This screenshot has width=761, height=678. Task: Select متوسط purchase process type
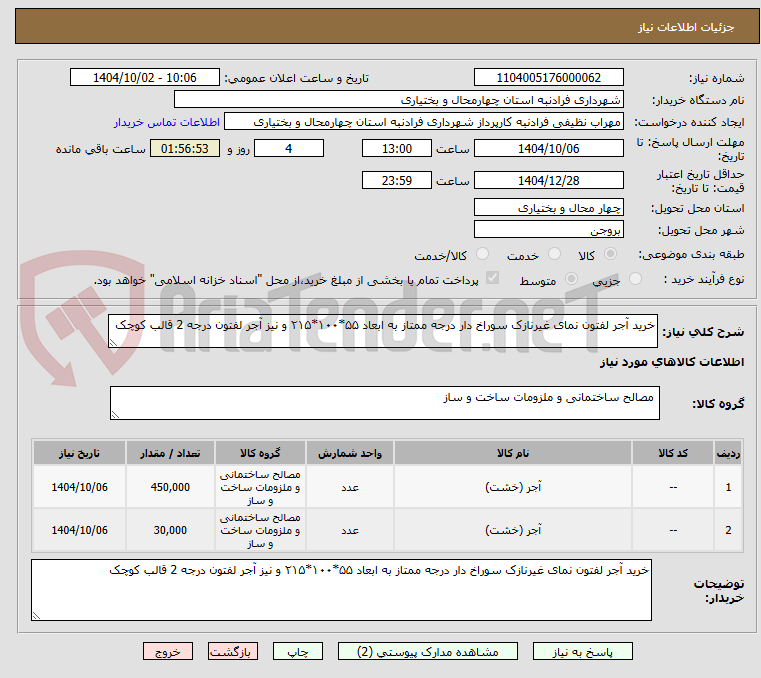(572, 280)
